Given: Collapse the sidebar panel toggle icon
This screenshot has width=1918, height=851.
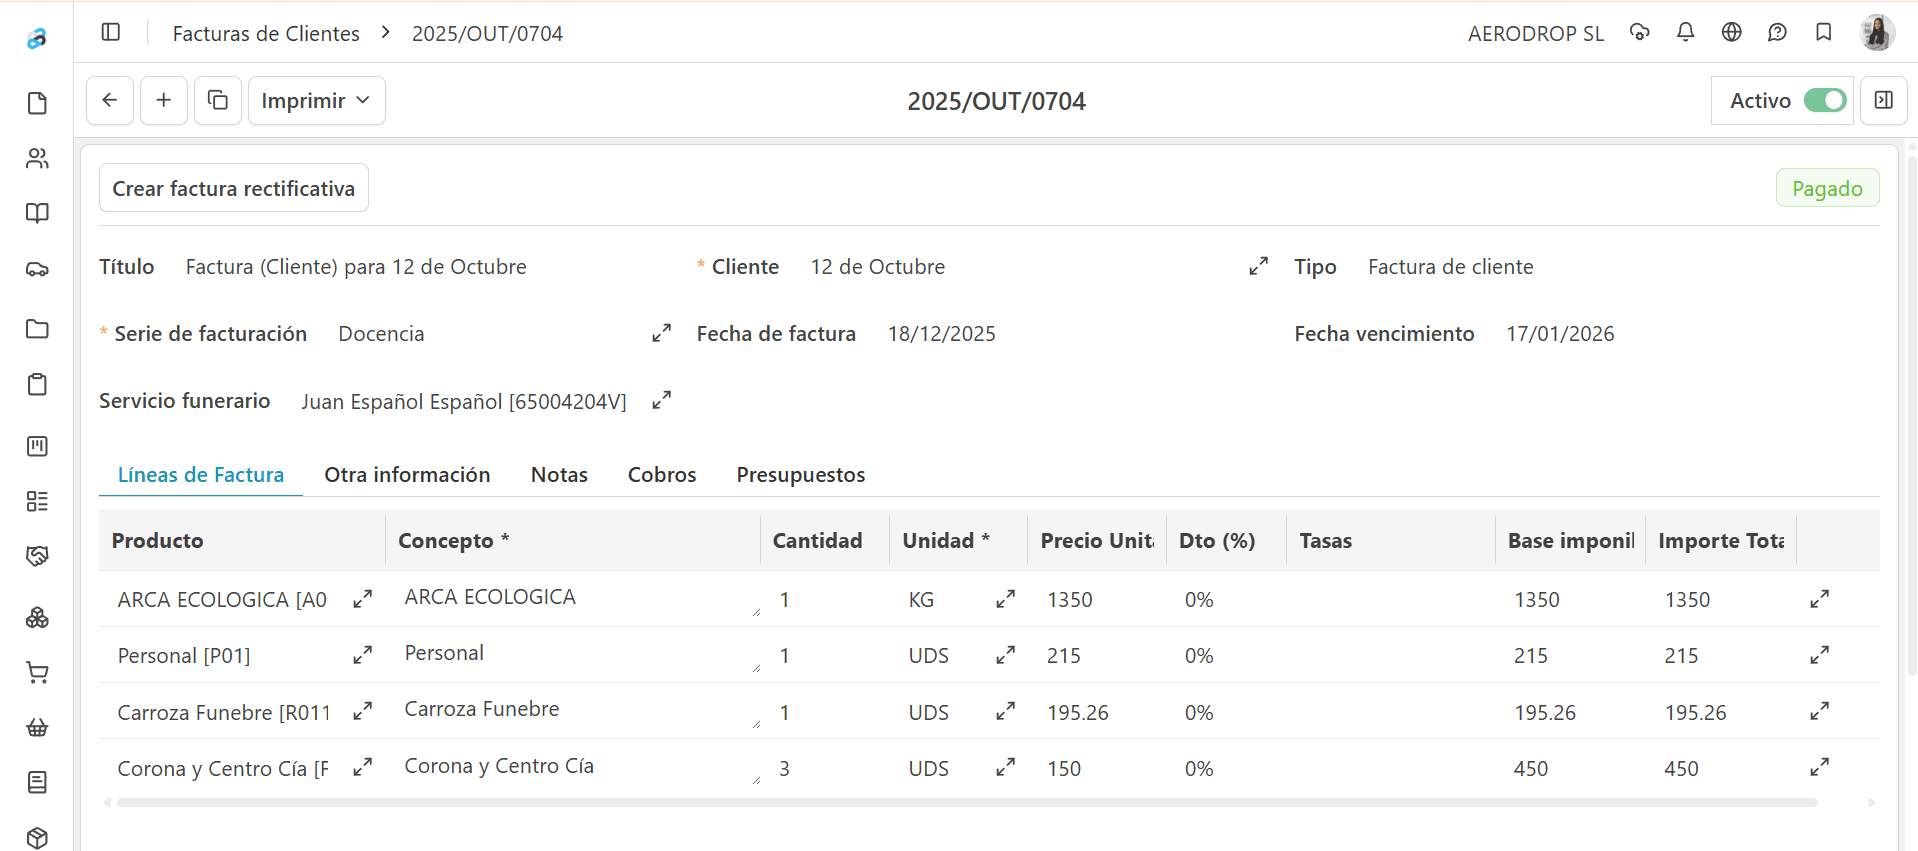Looking at the screenshot, I should (x=111, y=33).
